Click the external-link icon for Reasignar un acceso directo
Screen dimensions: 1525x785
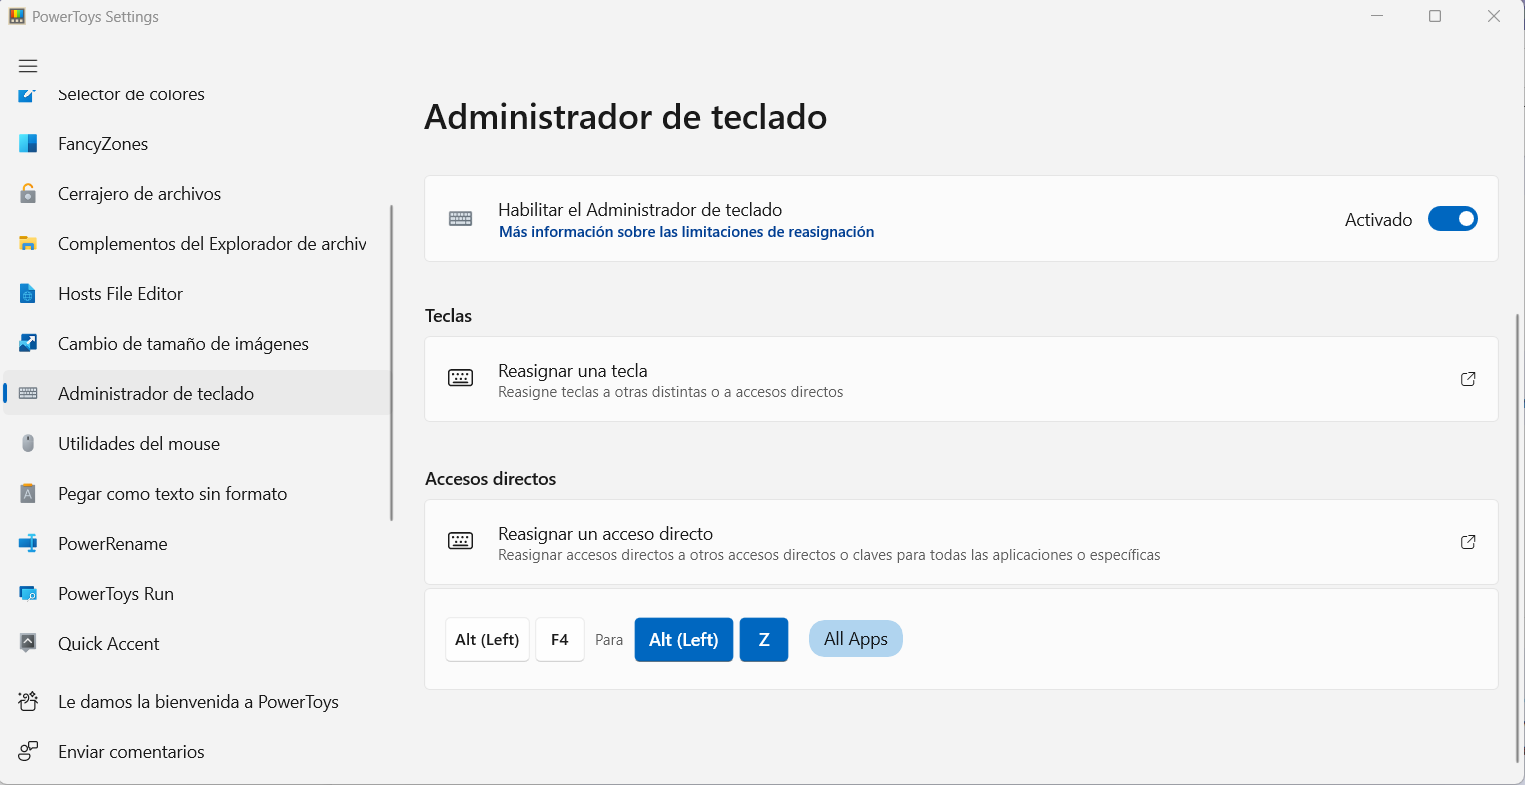(x=1468, y=542)
